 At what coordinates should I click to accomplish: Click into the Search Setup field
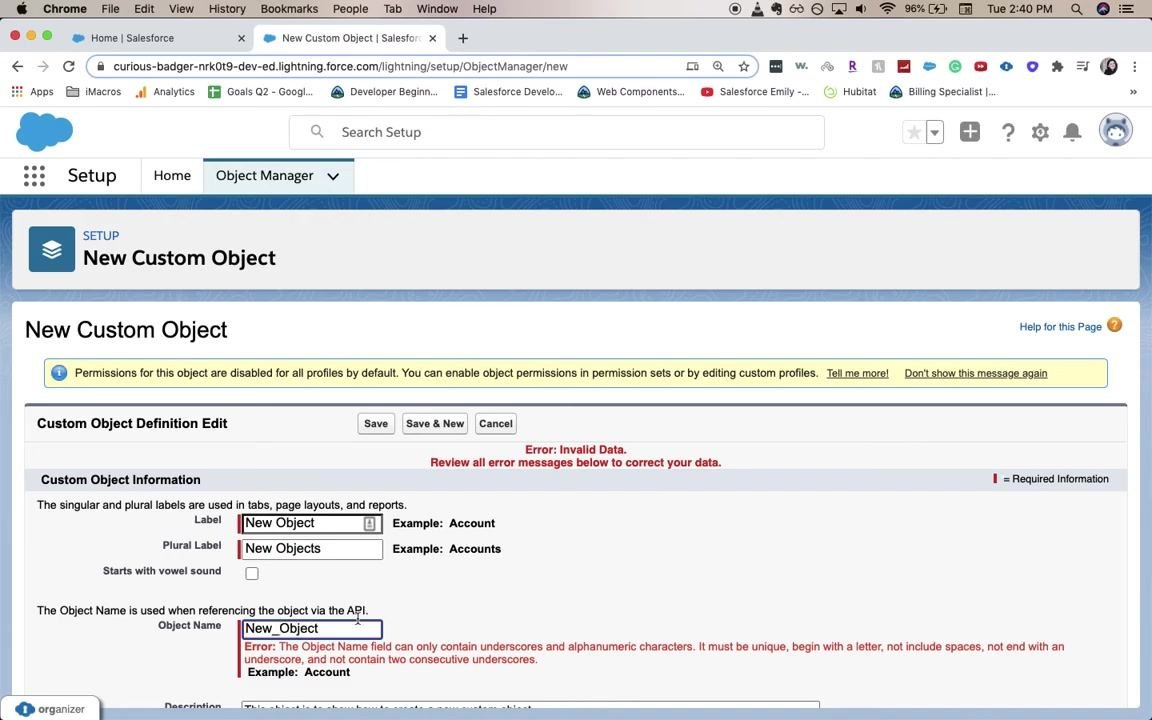pos(557,132)
